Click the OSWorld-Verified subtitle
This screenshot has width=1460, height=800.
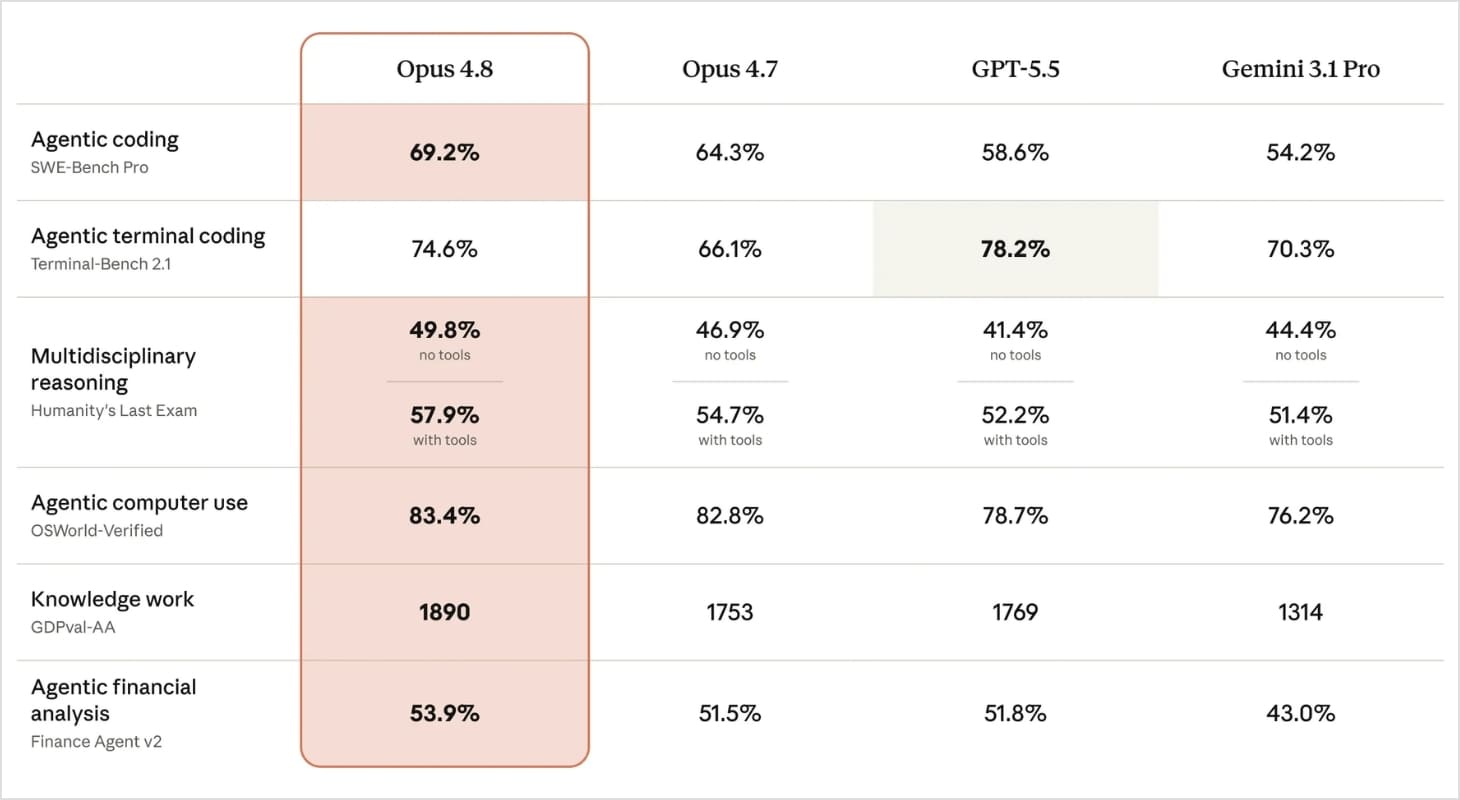point(97,531)
